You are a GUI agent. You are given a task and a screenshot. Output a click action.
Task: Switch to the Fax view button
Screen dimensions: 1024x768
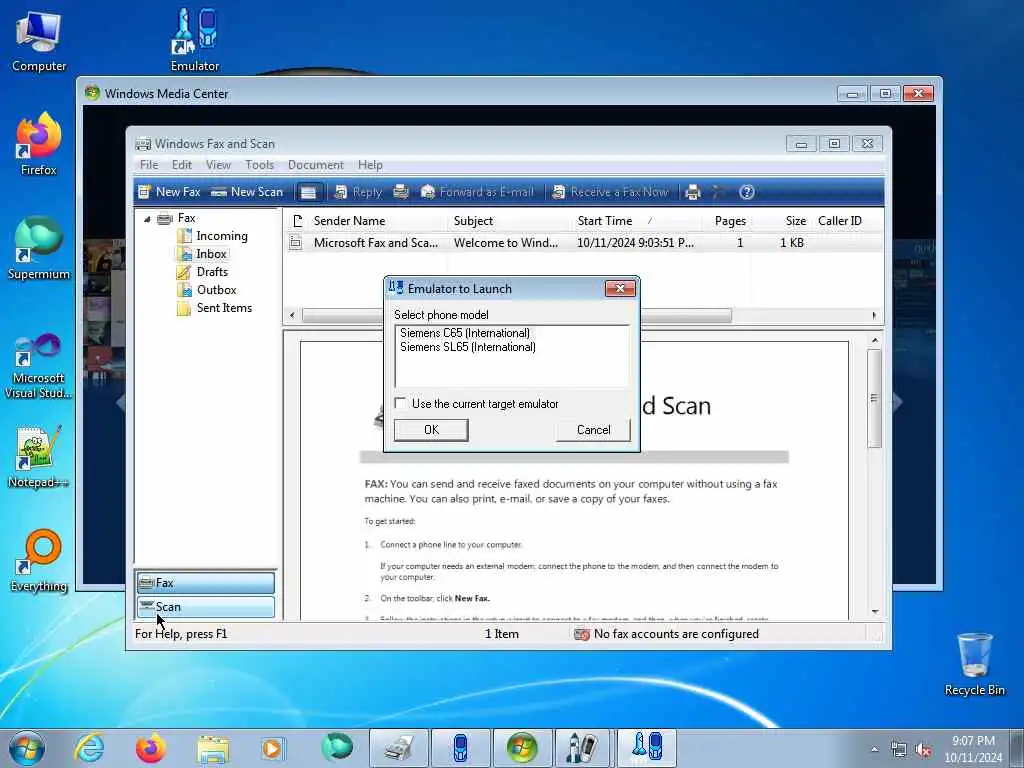(206, 583)
